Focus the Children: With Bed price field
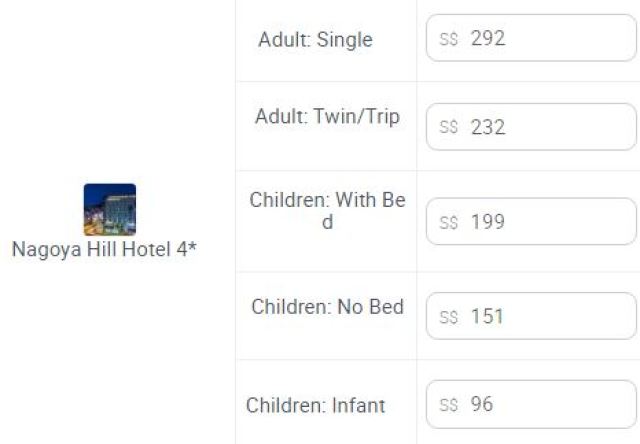This screenshot has width=640, height=444. tap(531, 222)
